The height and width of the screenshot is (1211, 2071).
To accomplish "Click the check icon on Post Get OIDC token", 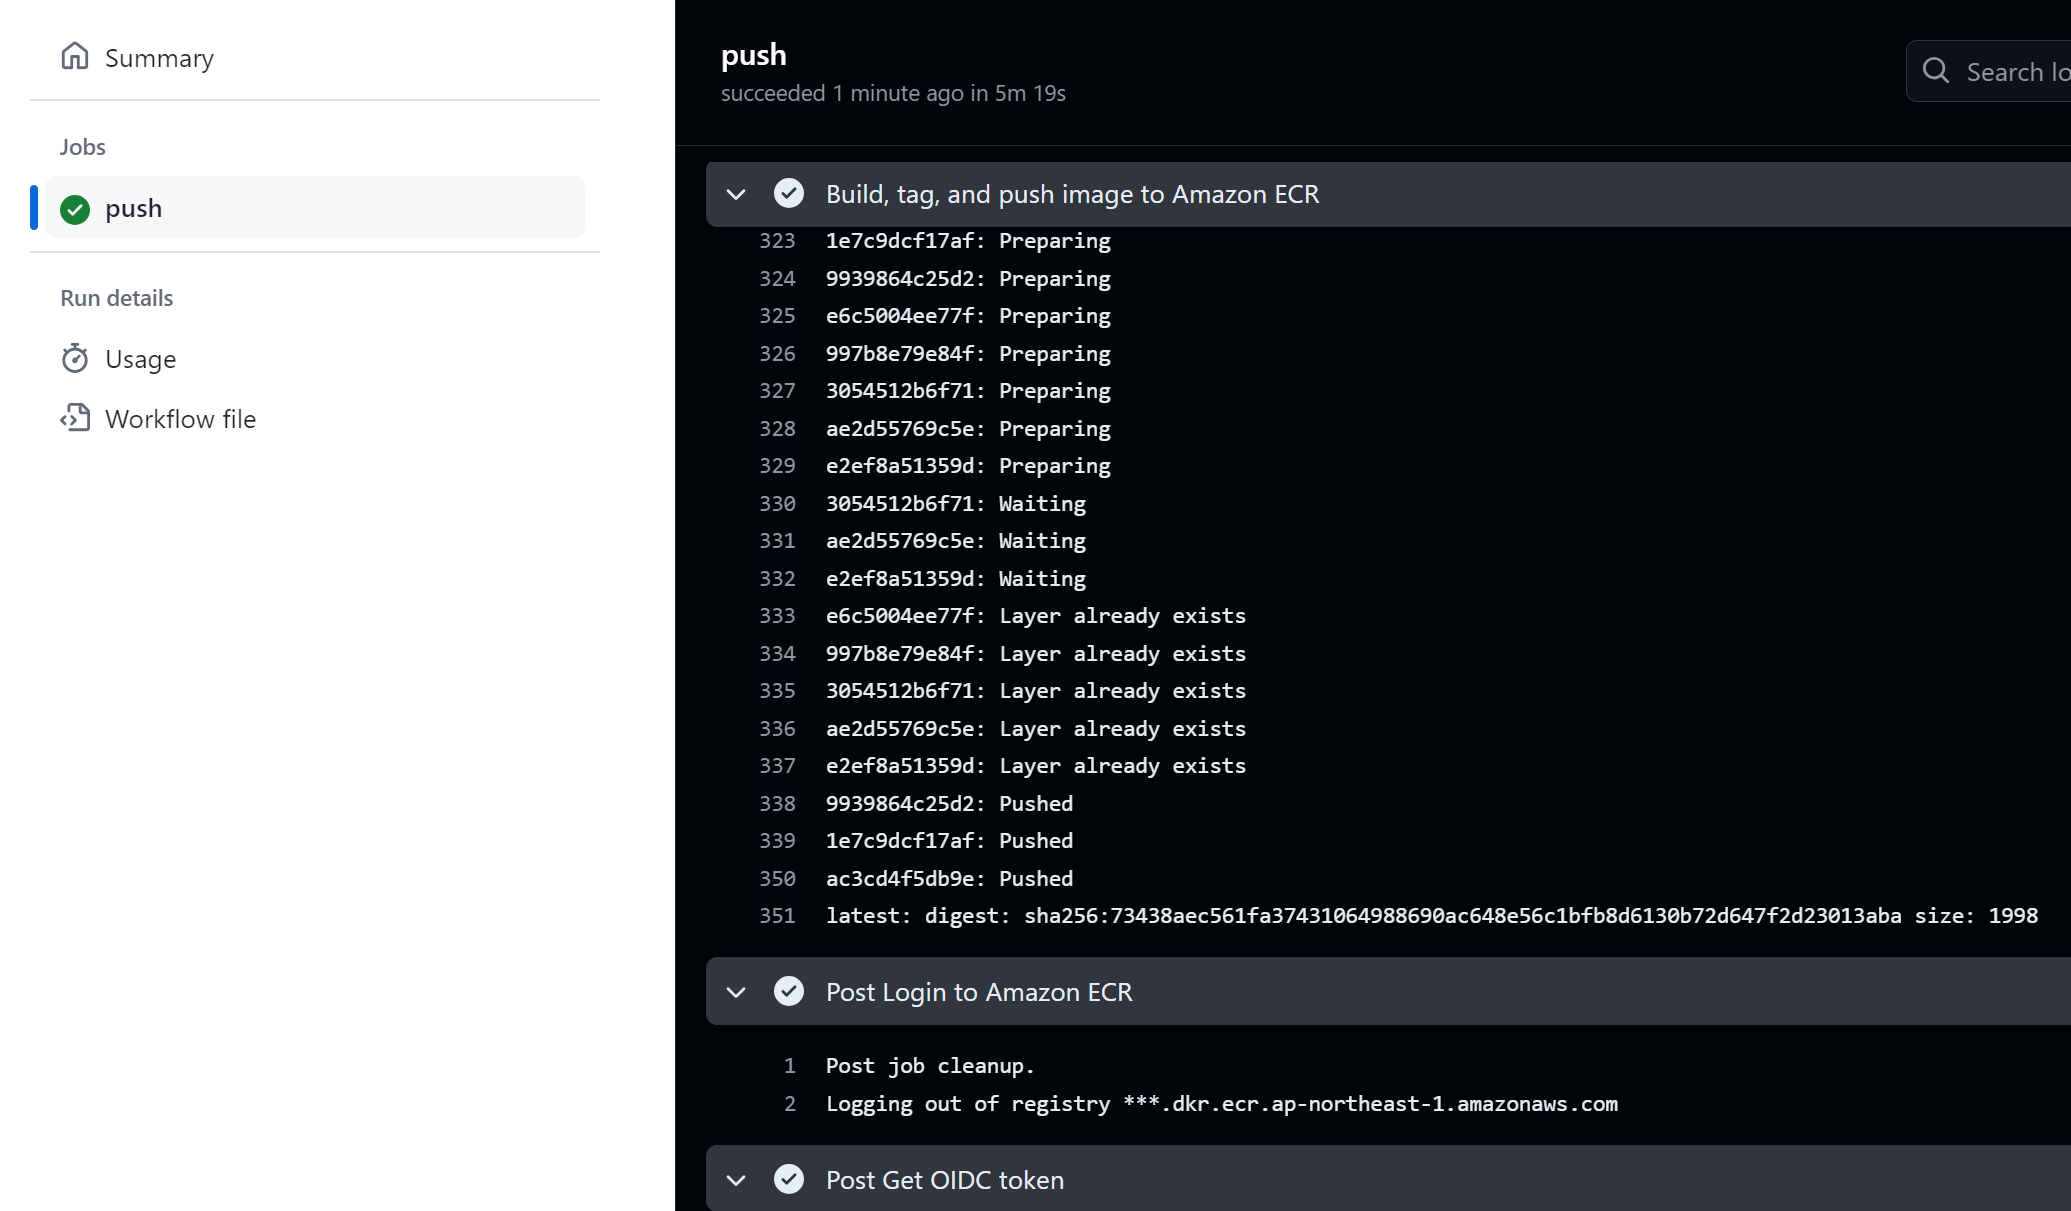I will point(789,1179).
